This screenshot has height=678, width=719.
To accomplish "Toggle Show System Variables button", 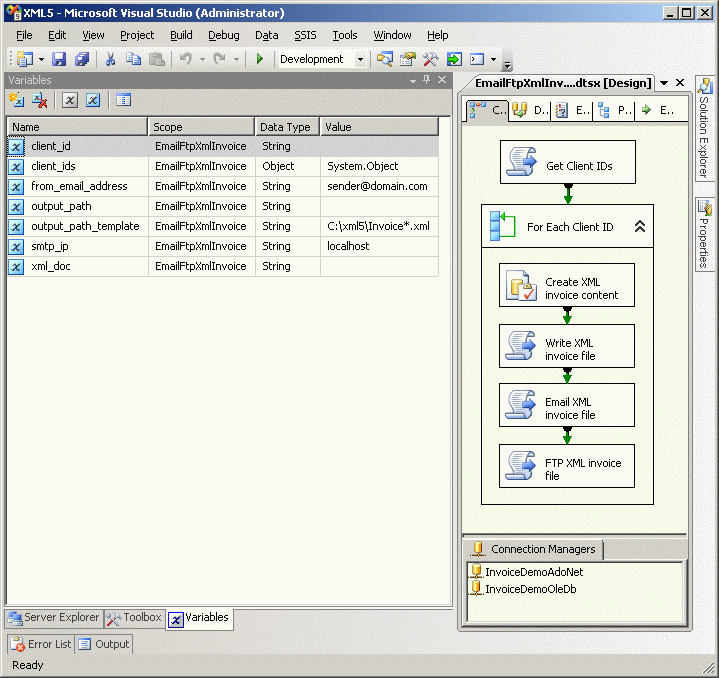I will tap(70, 100).
